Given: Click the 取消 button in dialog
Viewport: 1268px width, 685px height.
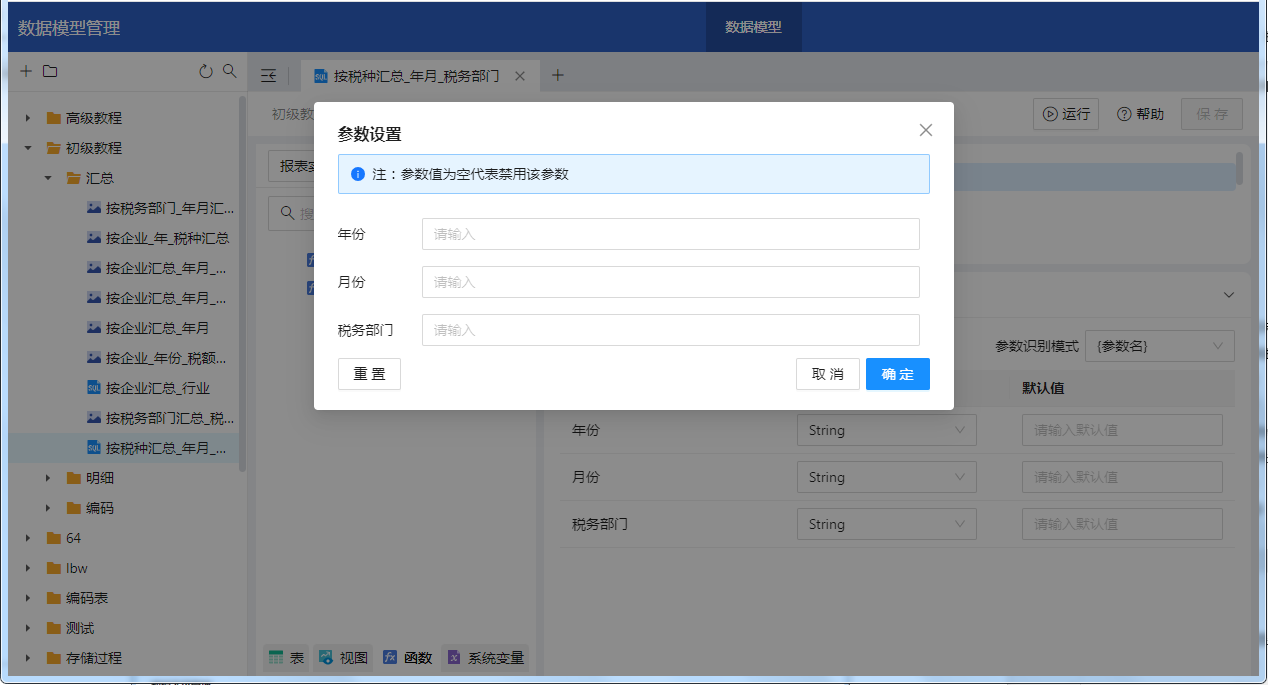Looking at the screenshot, I should coord(827,374).
